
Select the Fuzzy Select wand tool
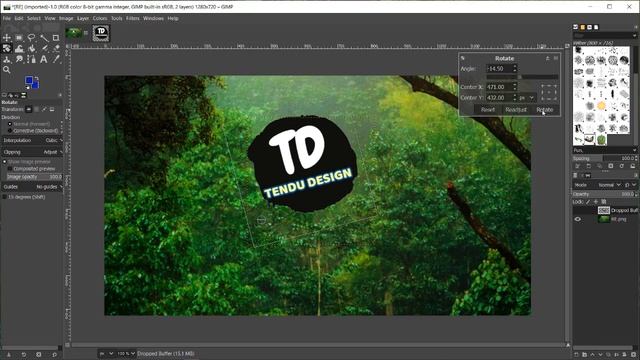(x=44, y=38)
